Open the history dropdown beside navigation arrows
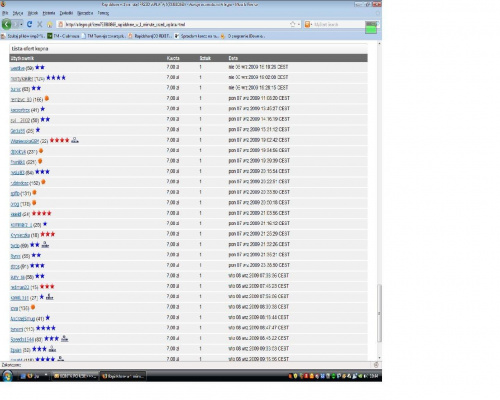 pyautogui.click(x=21, y=24)
